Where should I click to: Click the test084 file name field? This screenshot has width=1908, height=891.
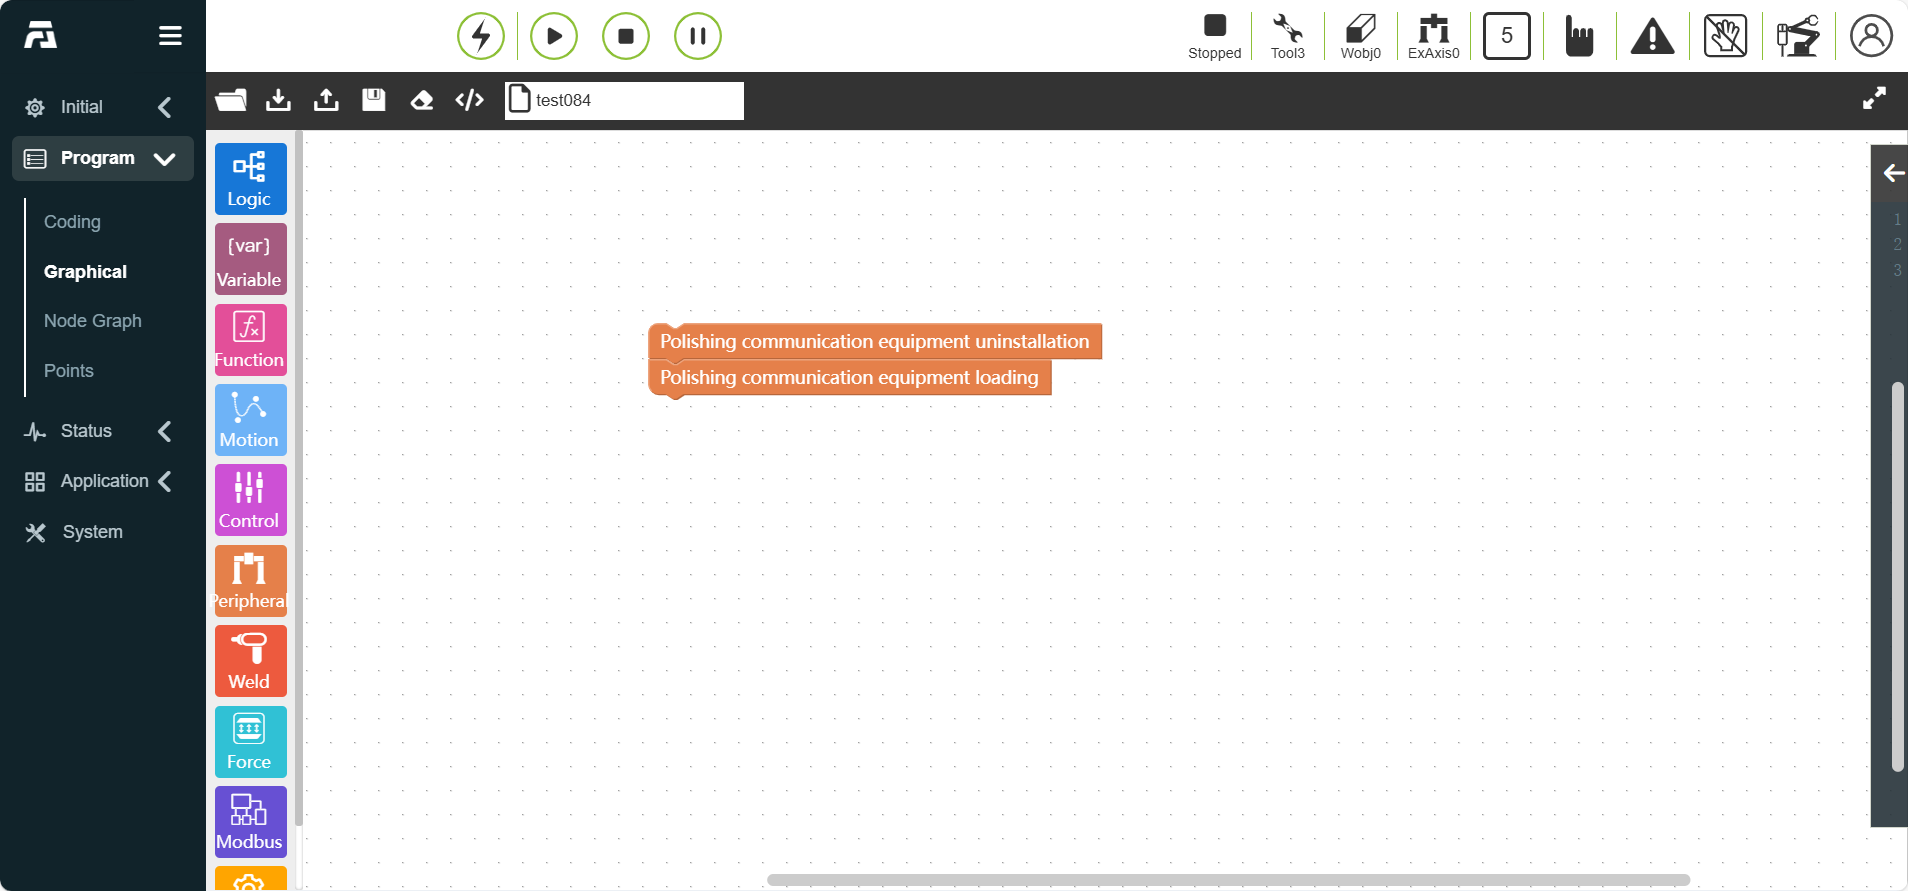pos(624,100)
